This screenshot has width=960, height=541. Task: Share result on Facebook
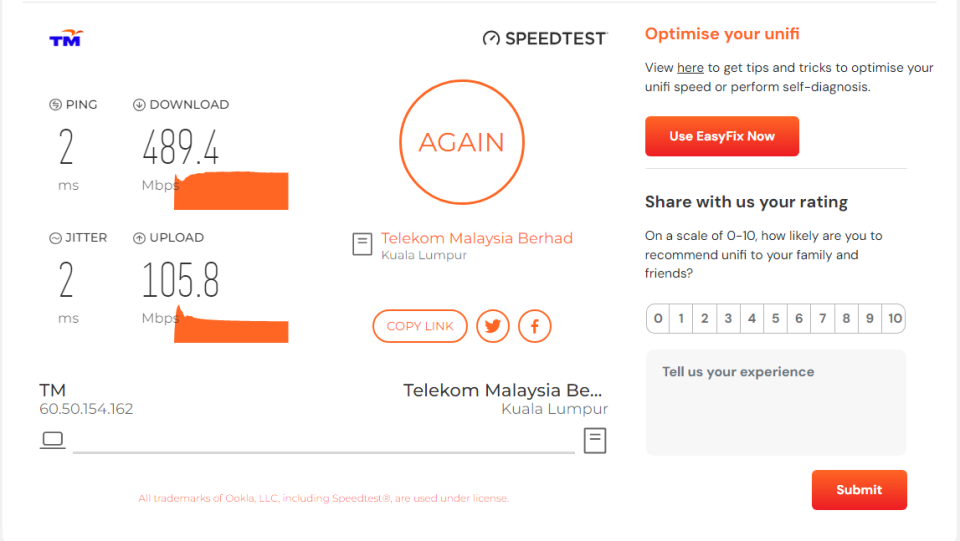coord(534,326)
